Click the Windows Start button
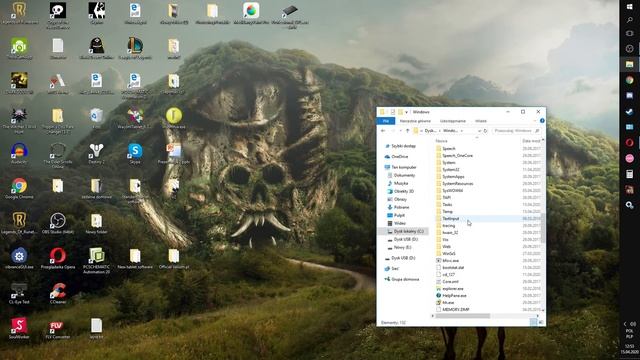The height and width of the screenshot is (360, 640). coord(629,7)
